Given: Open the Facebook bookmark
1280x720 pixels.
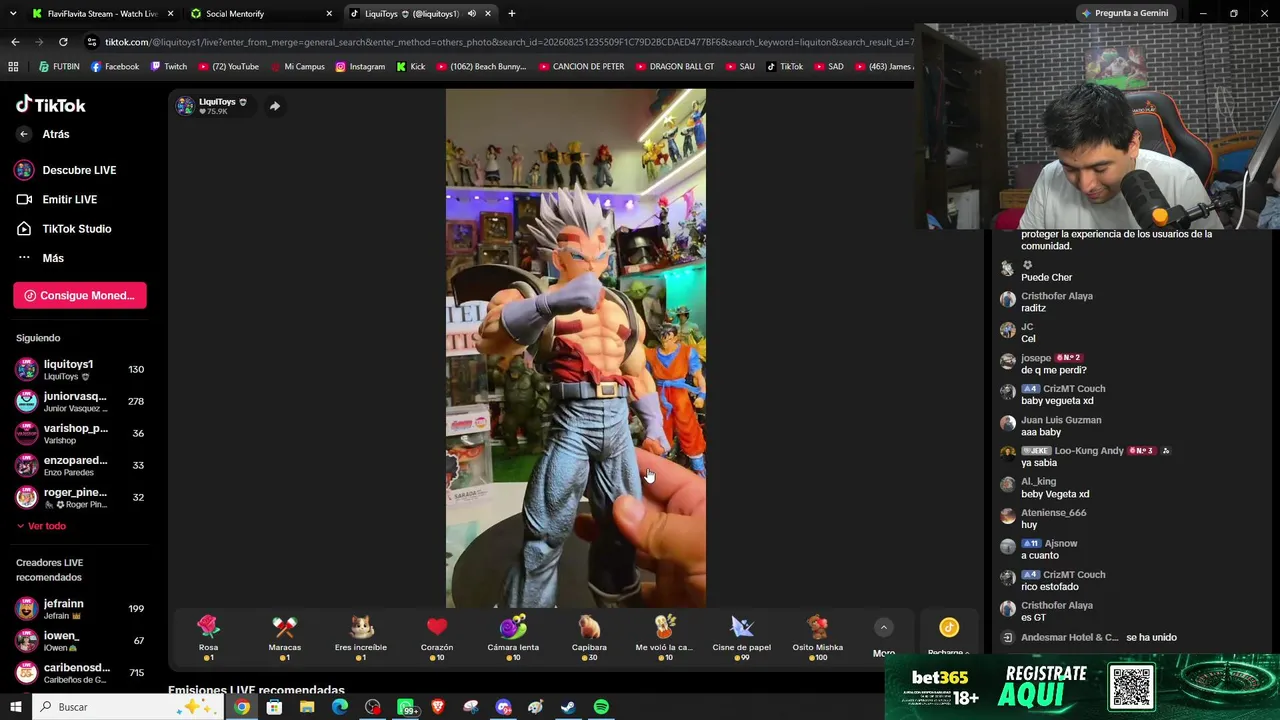Looking at the screenshot, I should click(x=115, y=67).
